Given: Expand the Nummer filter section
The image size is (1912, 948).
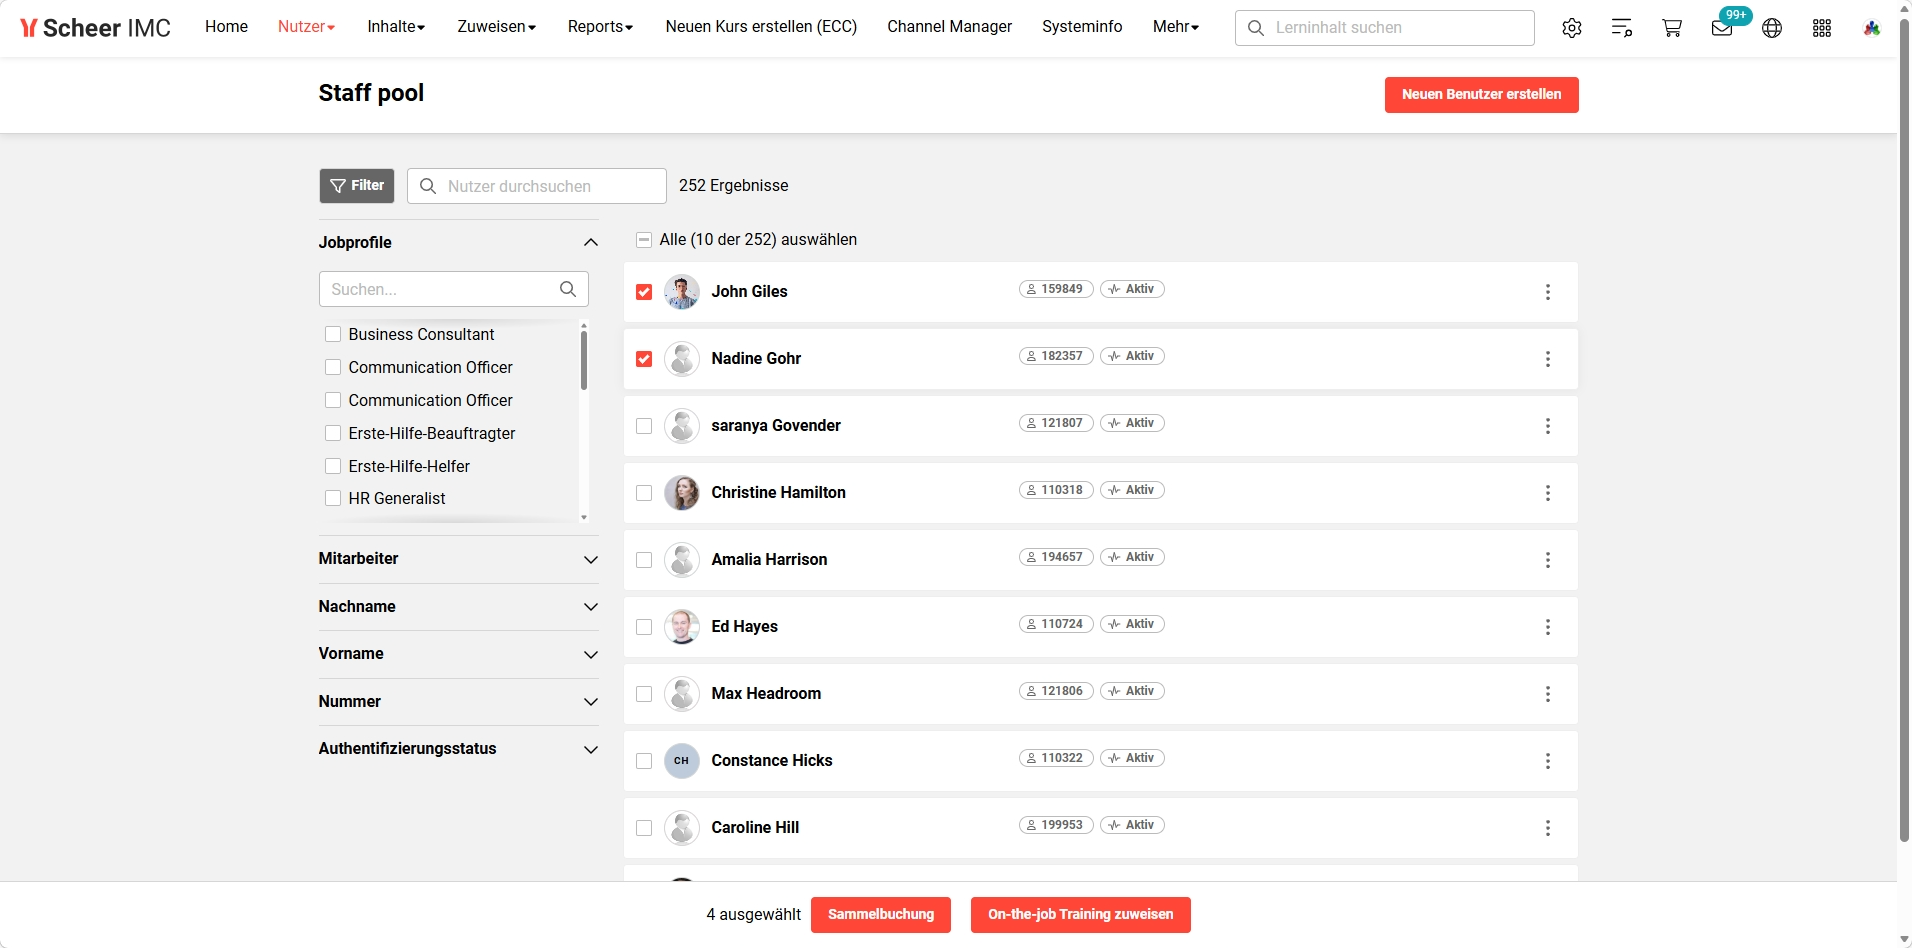Looking at the screenshot, I should click(591, 702).
